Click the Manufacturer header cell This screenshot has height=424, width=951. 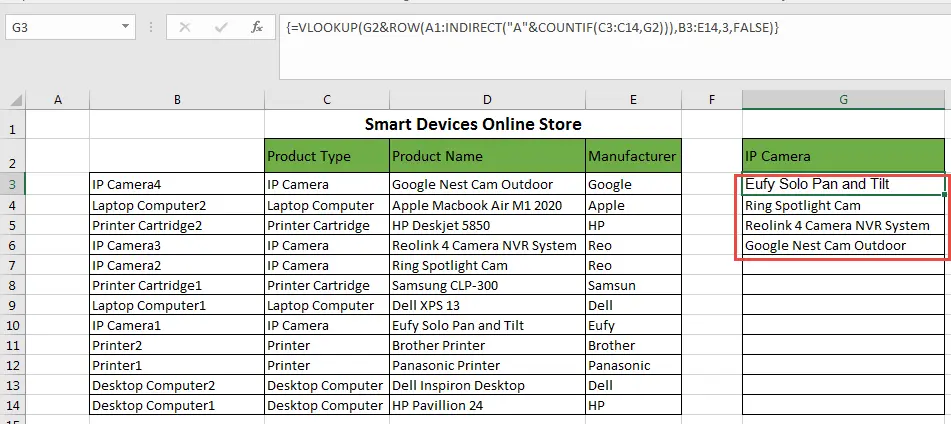[x=633, y=156]
